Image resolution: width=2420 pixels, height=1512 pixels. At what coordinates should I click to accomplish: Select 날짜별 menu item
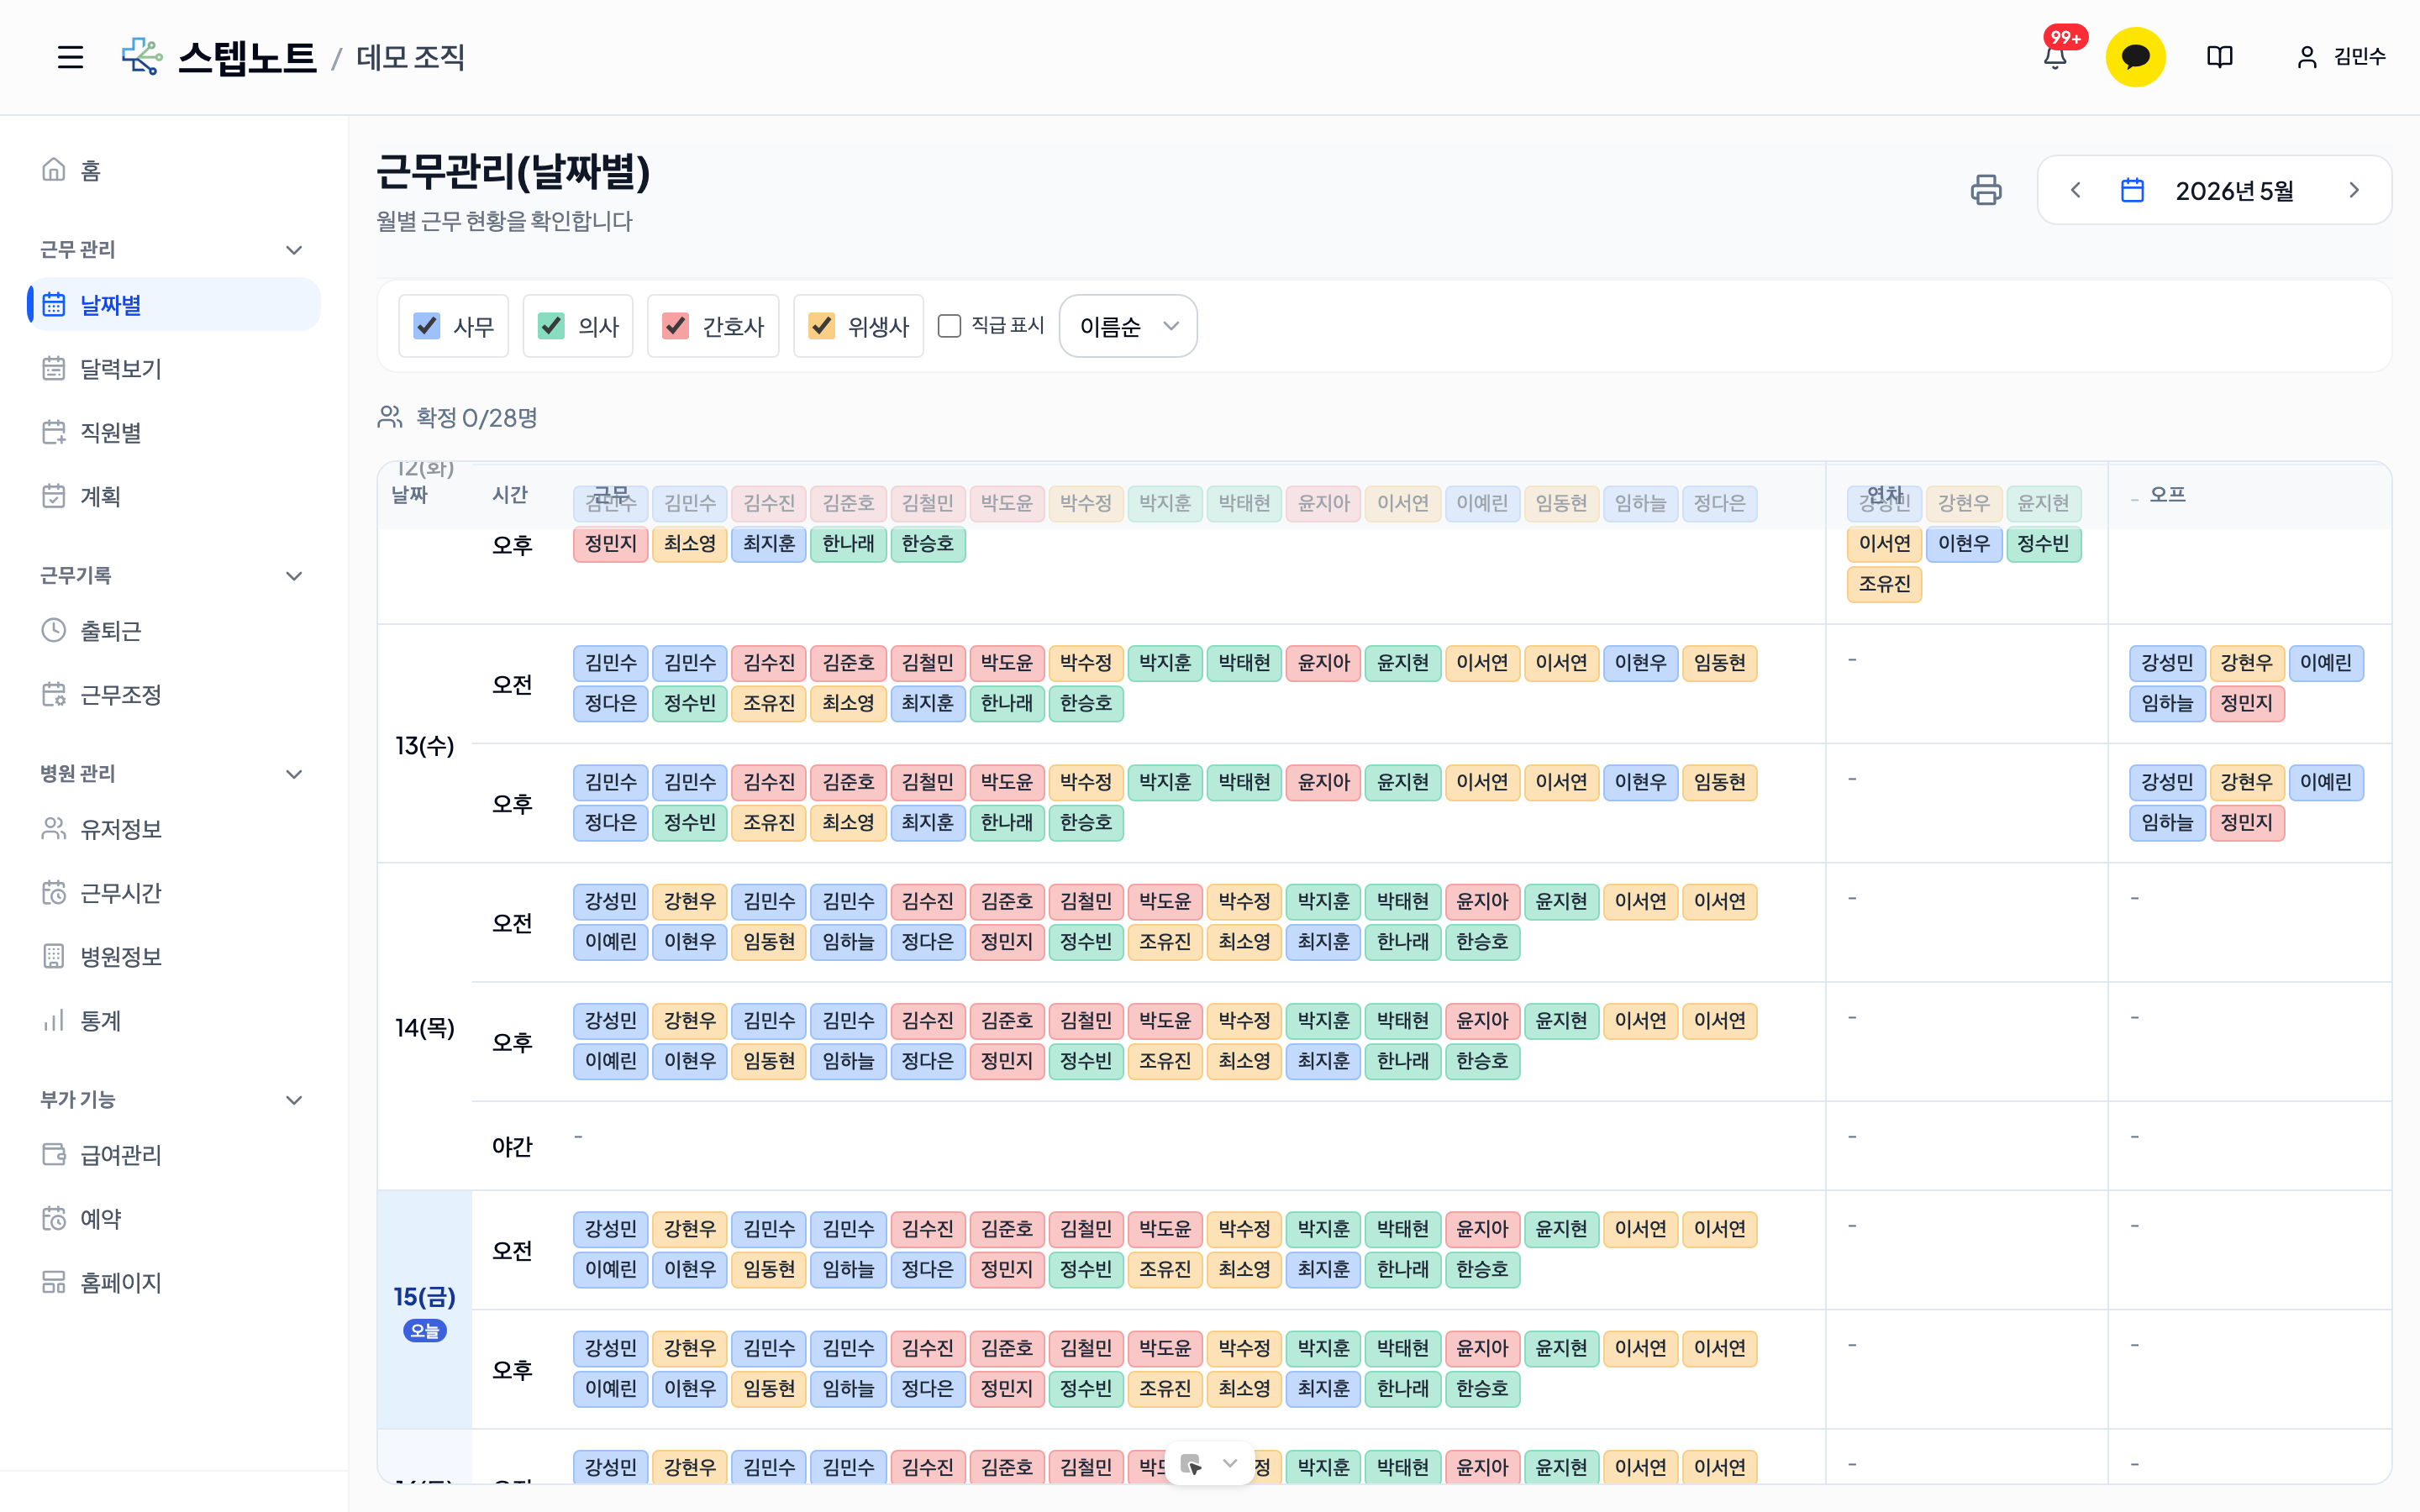click(x=174, y=304)
